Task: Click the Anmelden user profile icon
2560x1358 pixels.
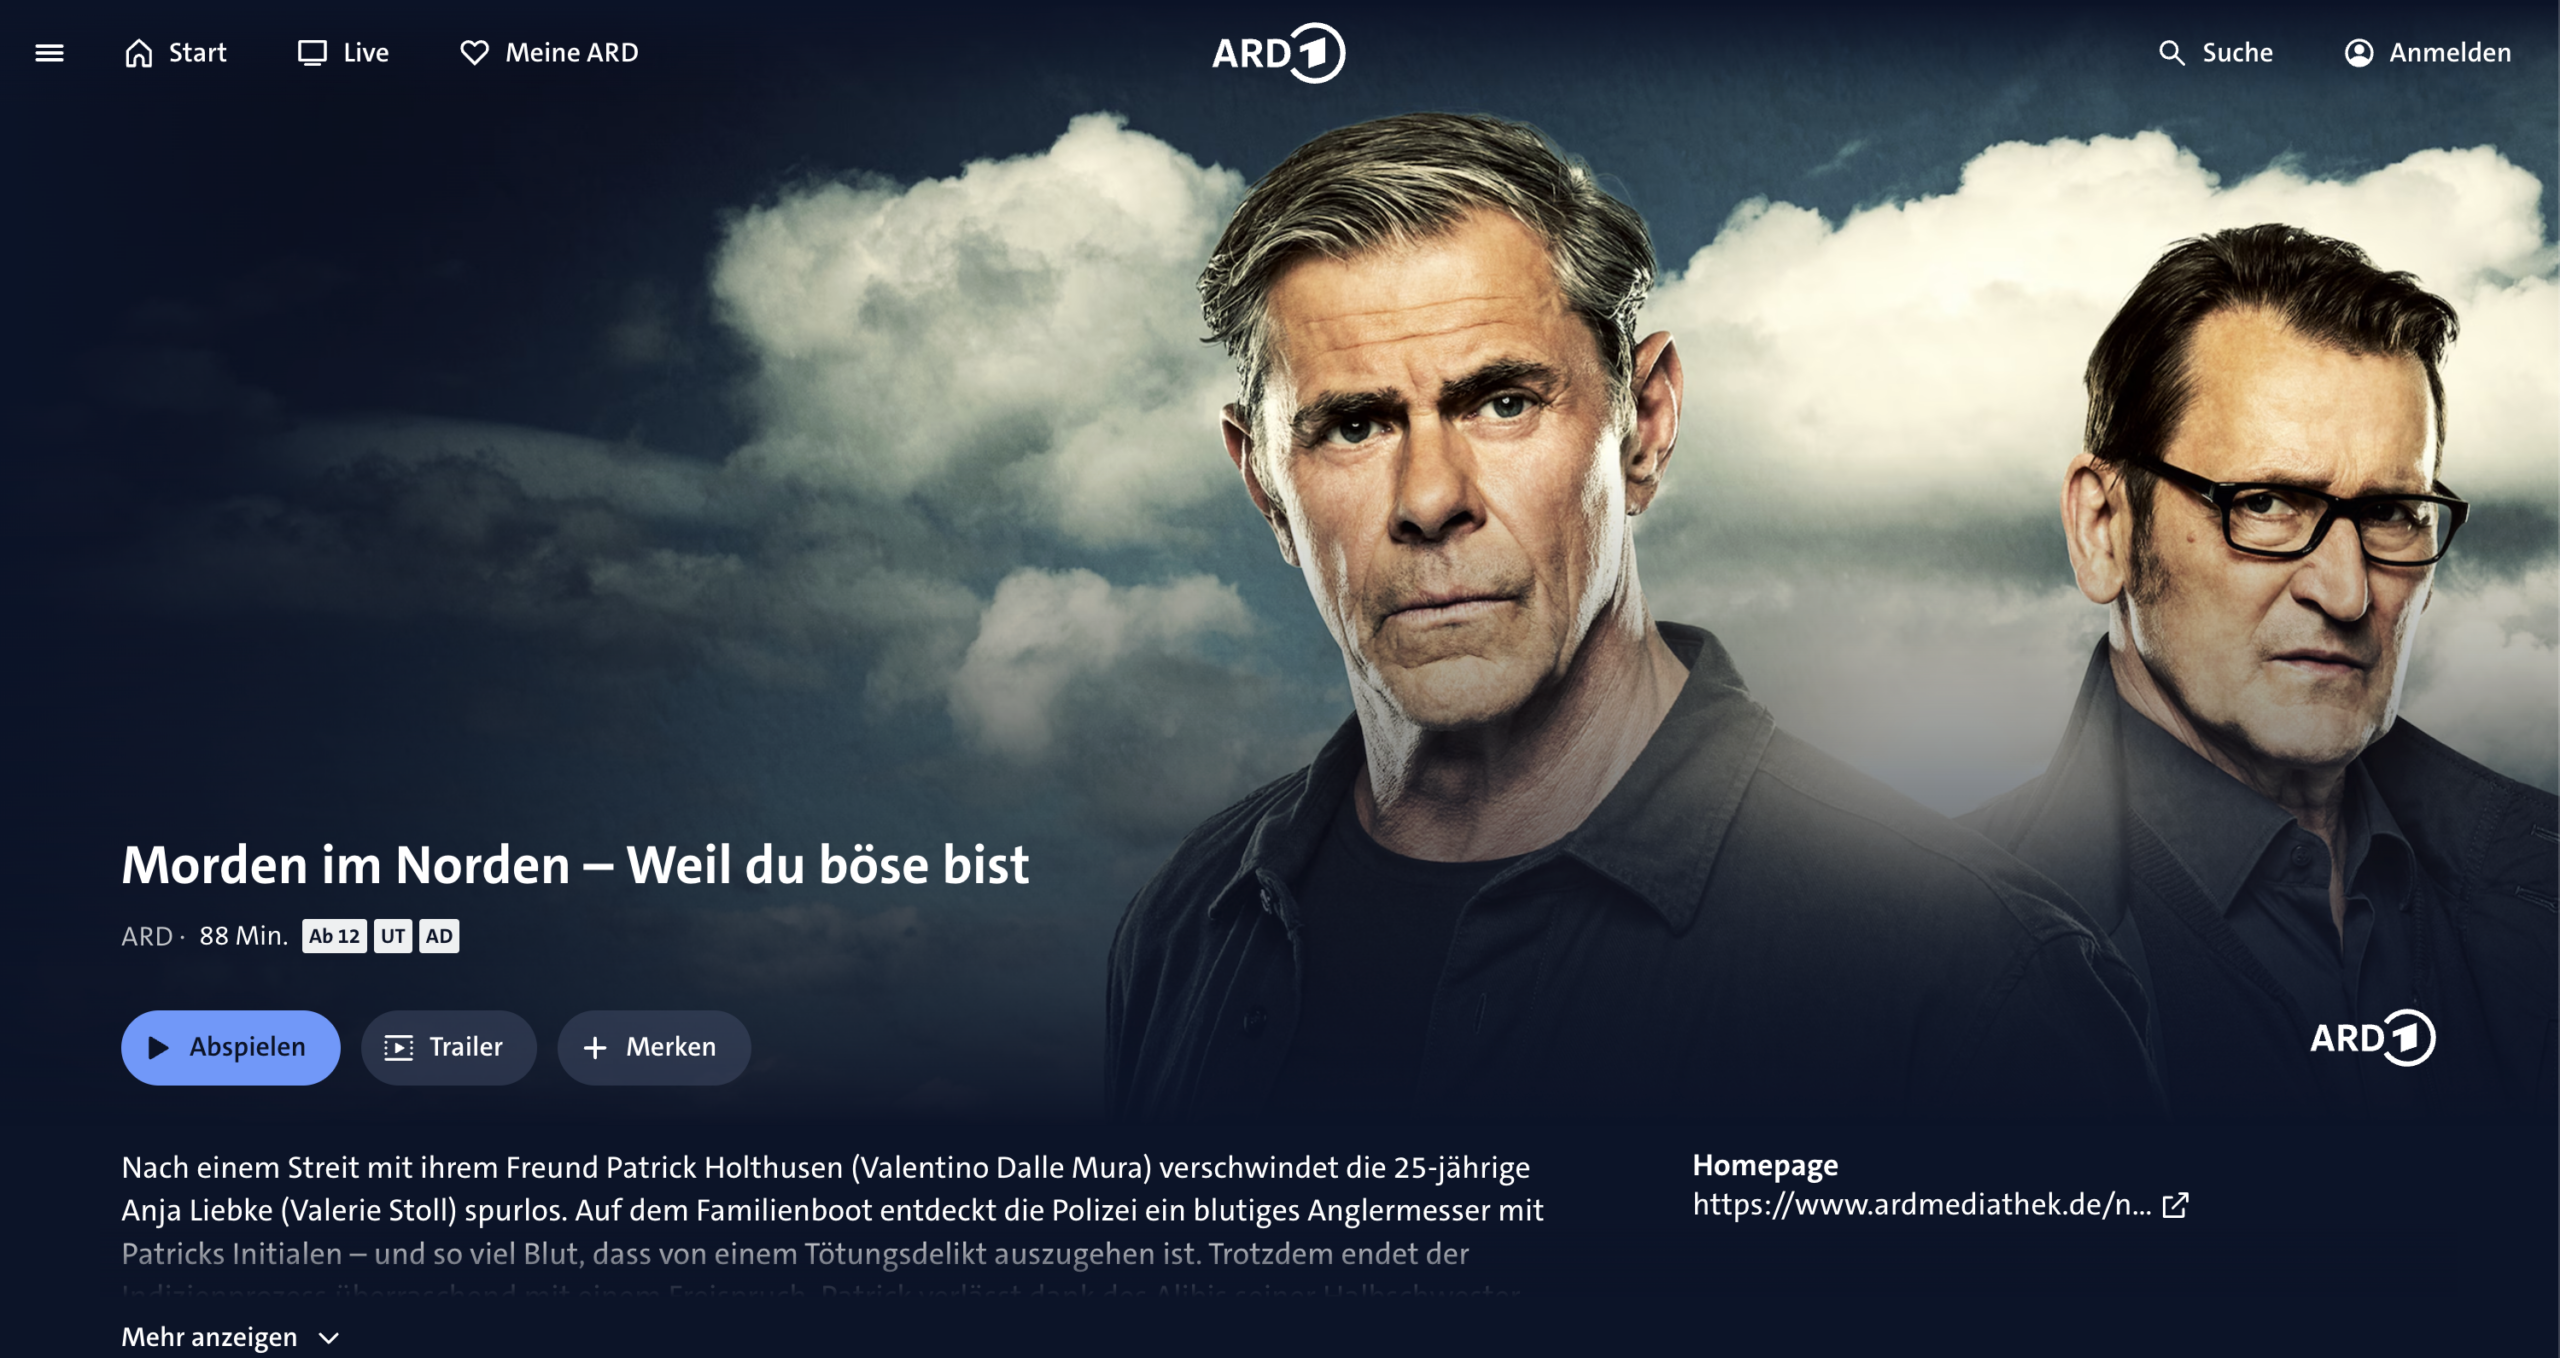Action: (2359, 53)
